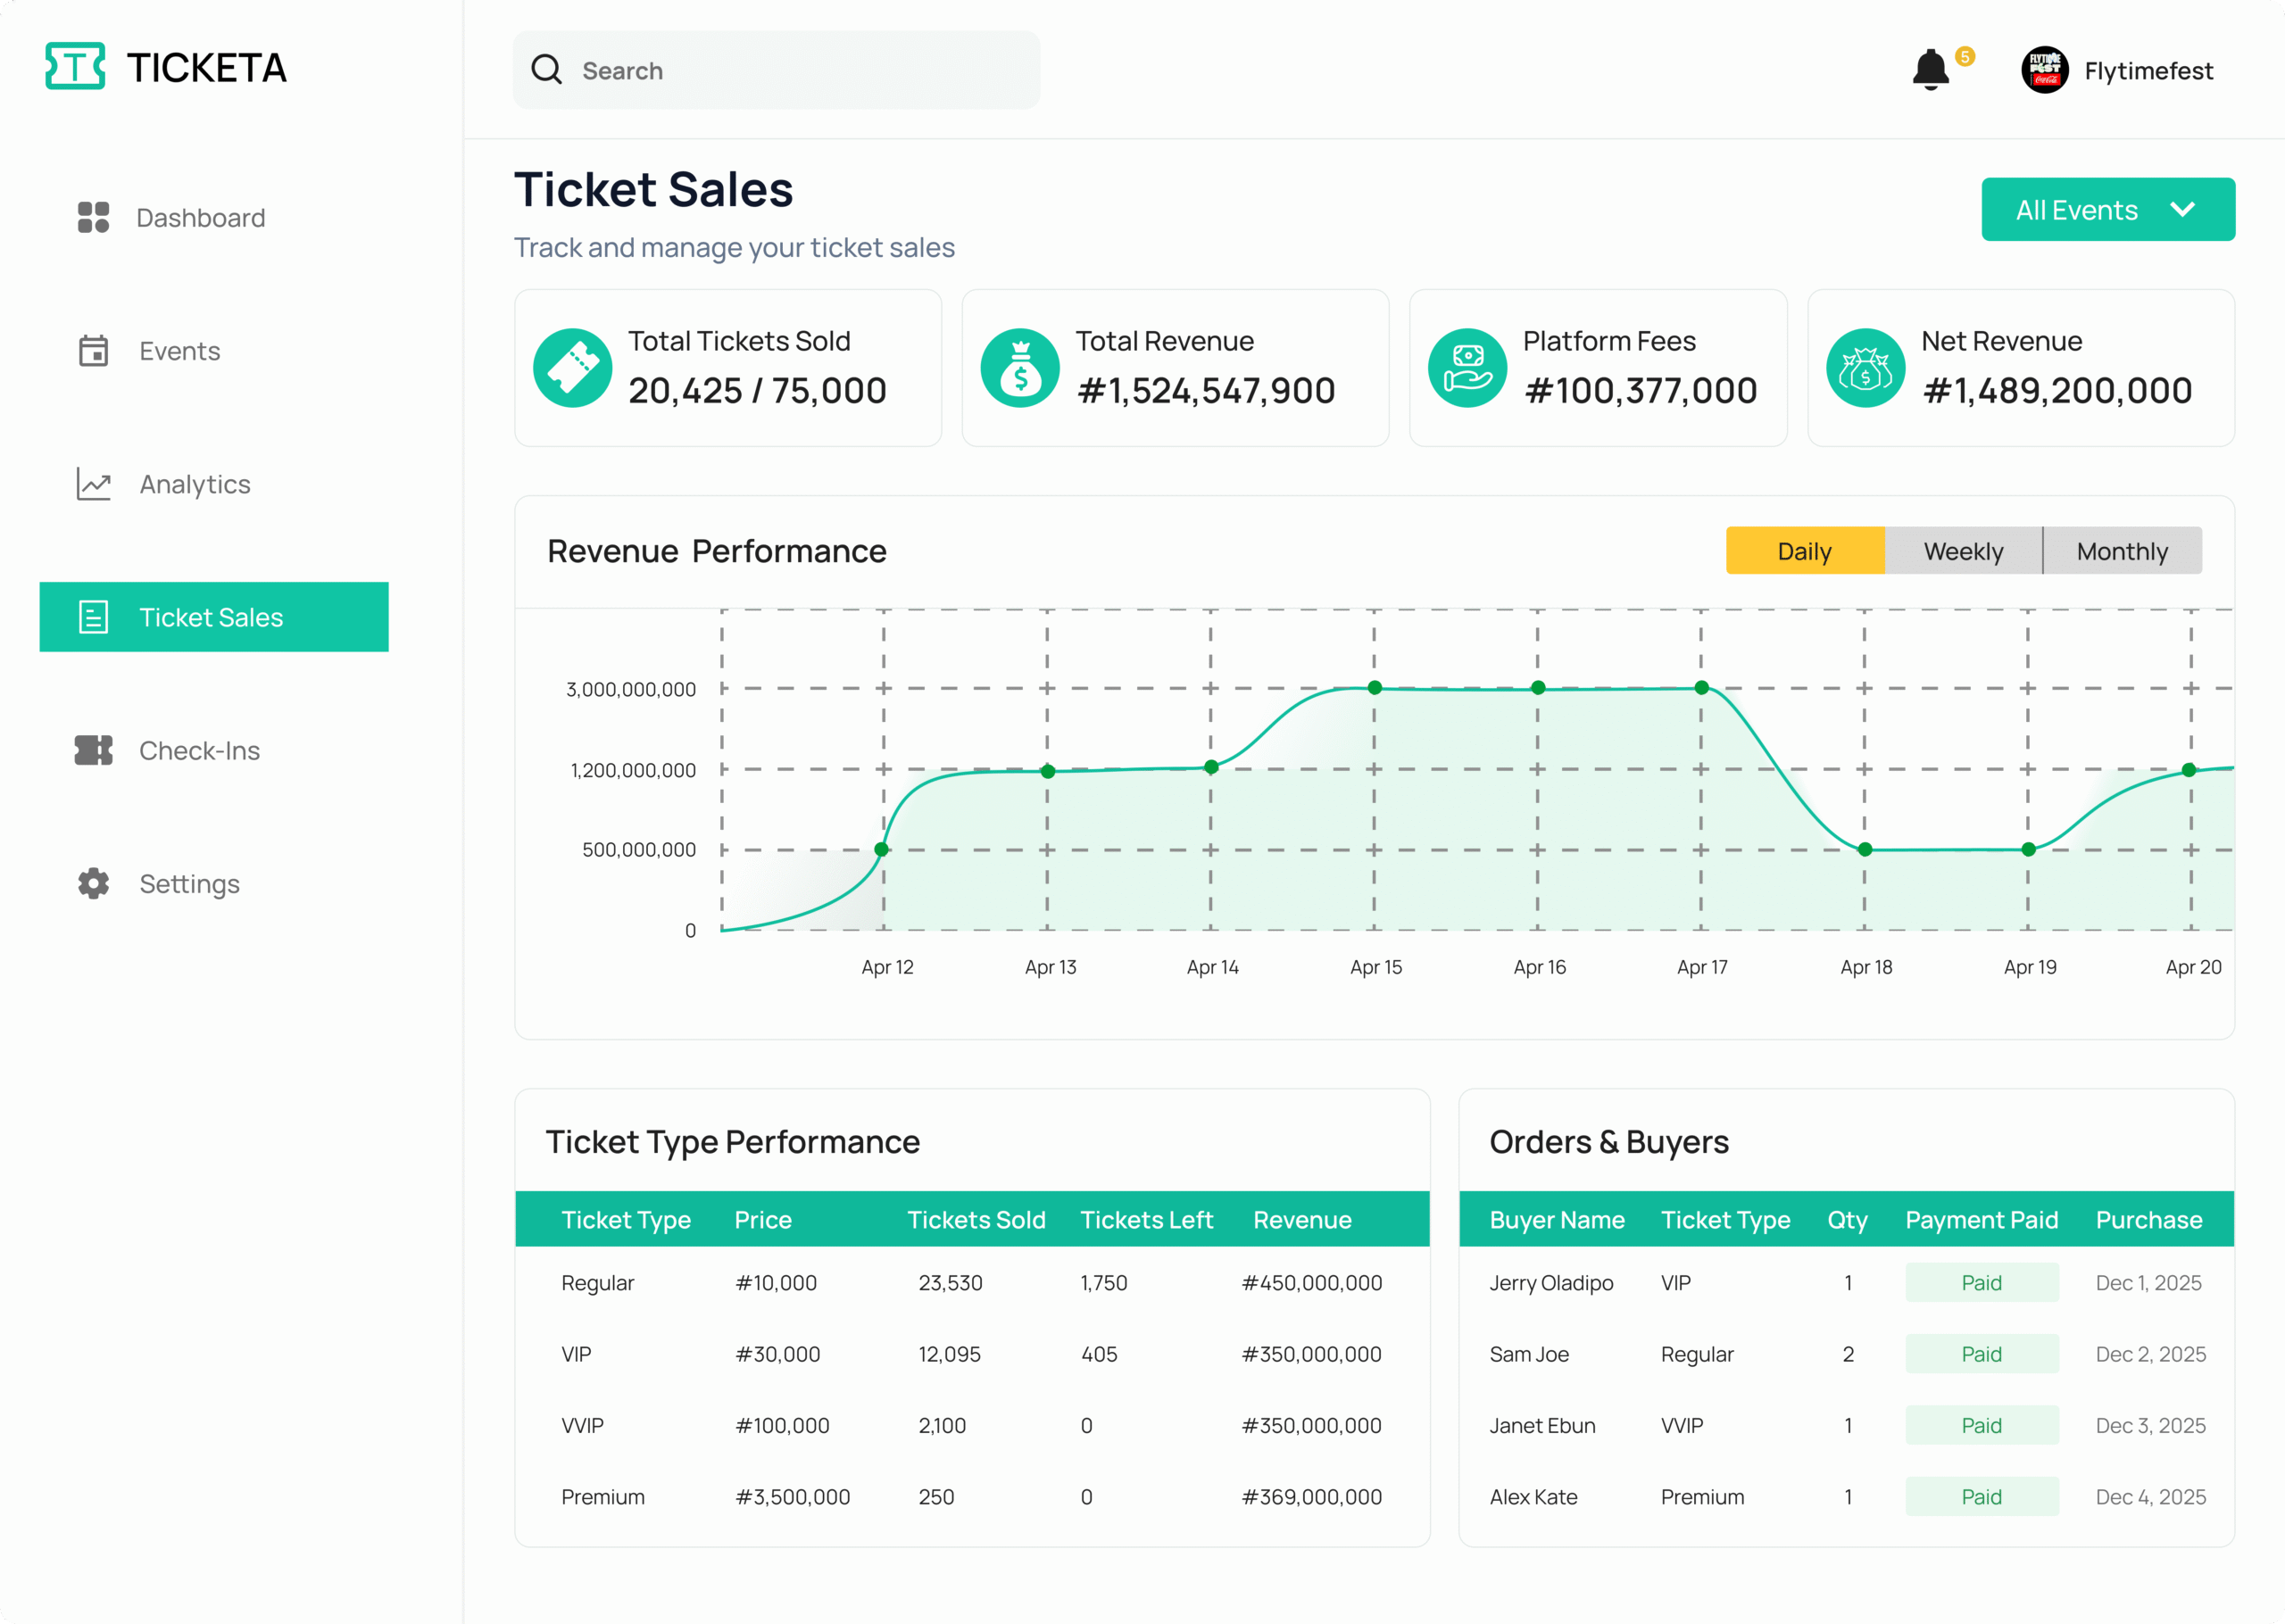Image resolution: width=2285 pixels, height=1624 pixels.
Task: Click the TICKETA logo icon
Action: click(75, 66)
